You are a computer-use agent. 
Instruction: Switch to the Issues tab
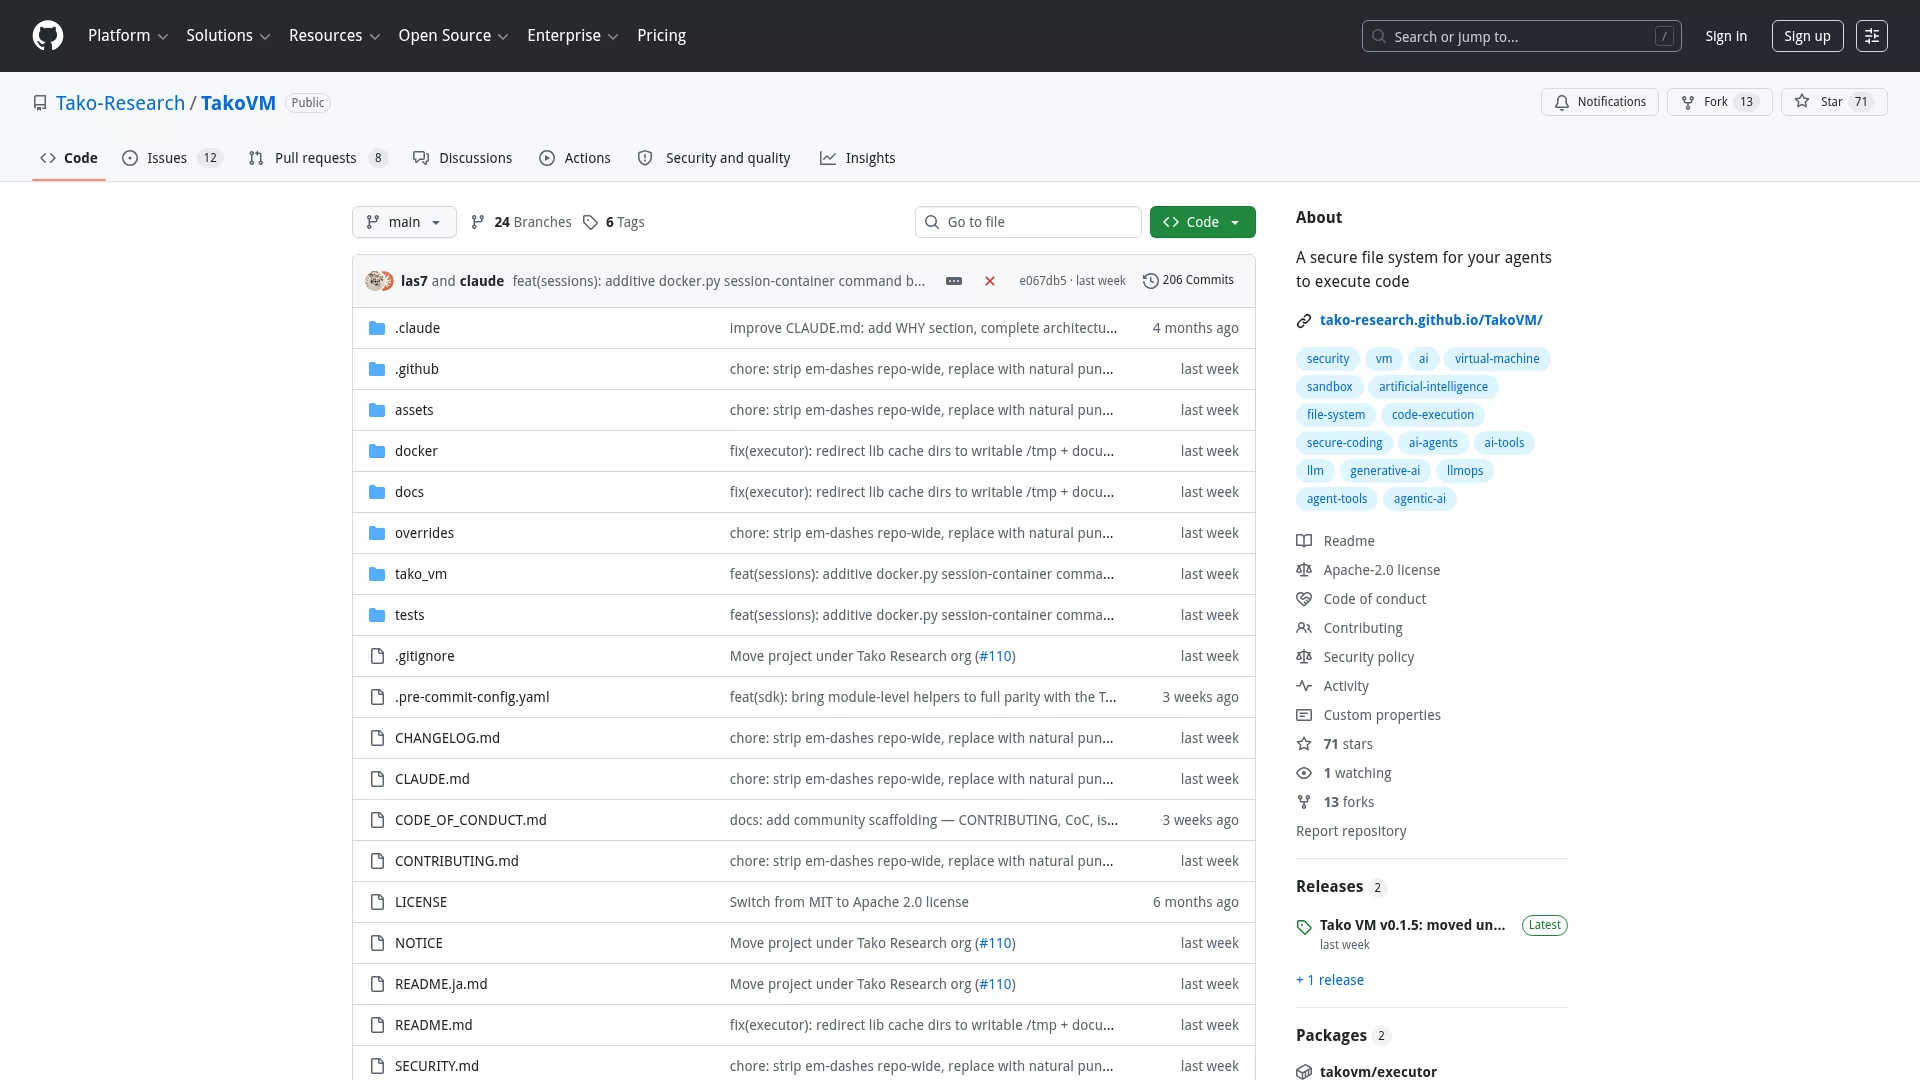pyautogui.click(x=171, y=158)
